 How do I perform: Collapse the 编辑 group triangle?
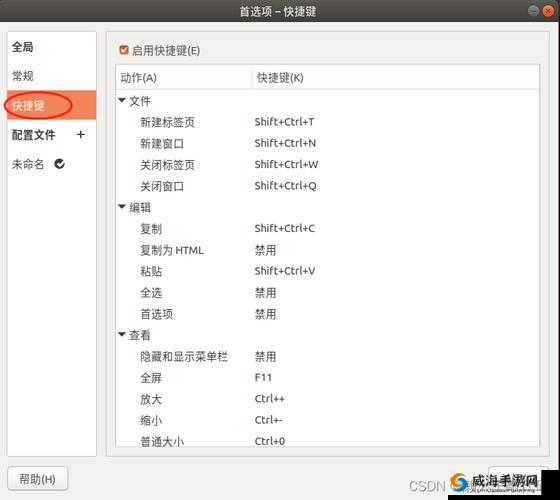click(122, 206)
